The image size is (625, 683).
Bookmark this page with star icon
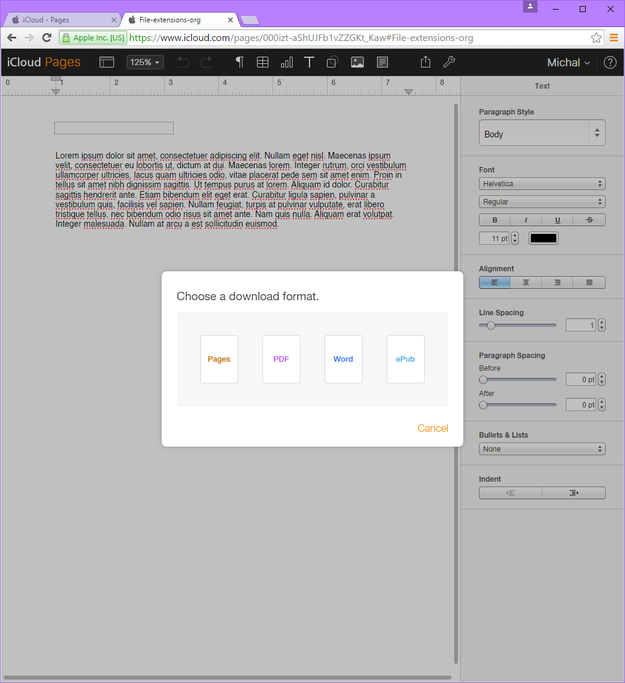596,38
